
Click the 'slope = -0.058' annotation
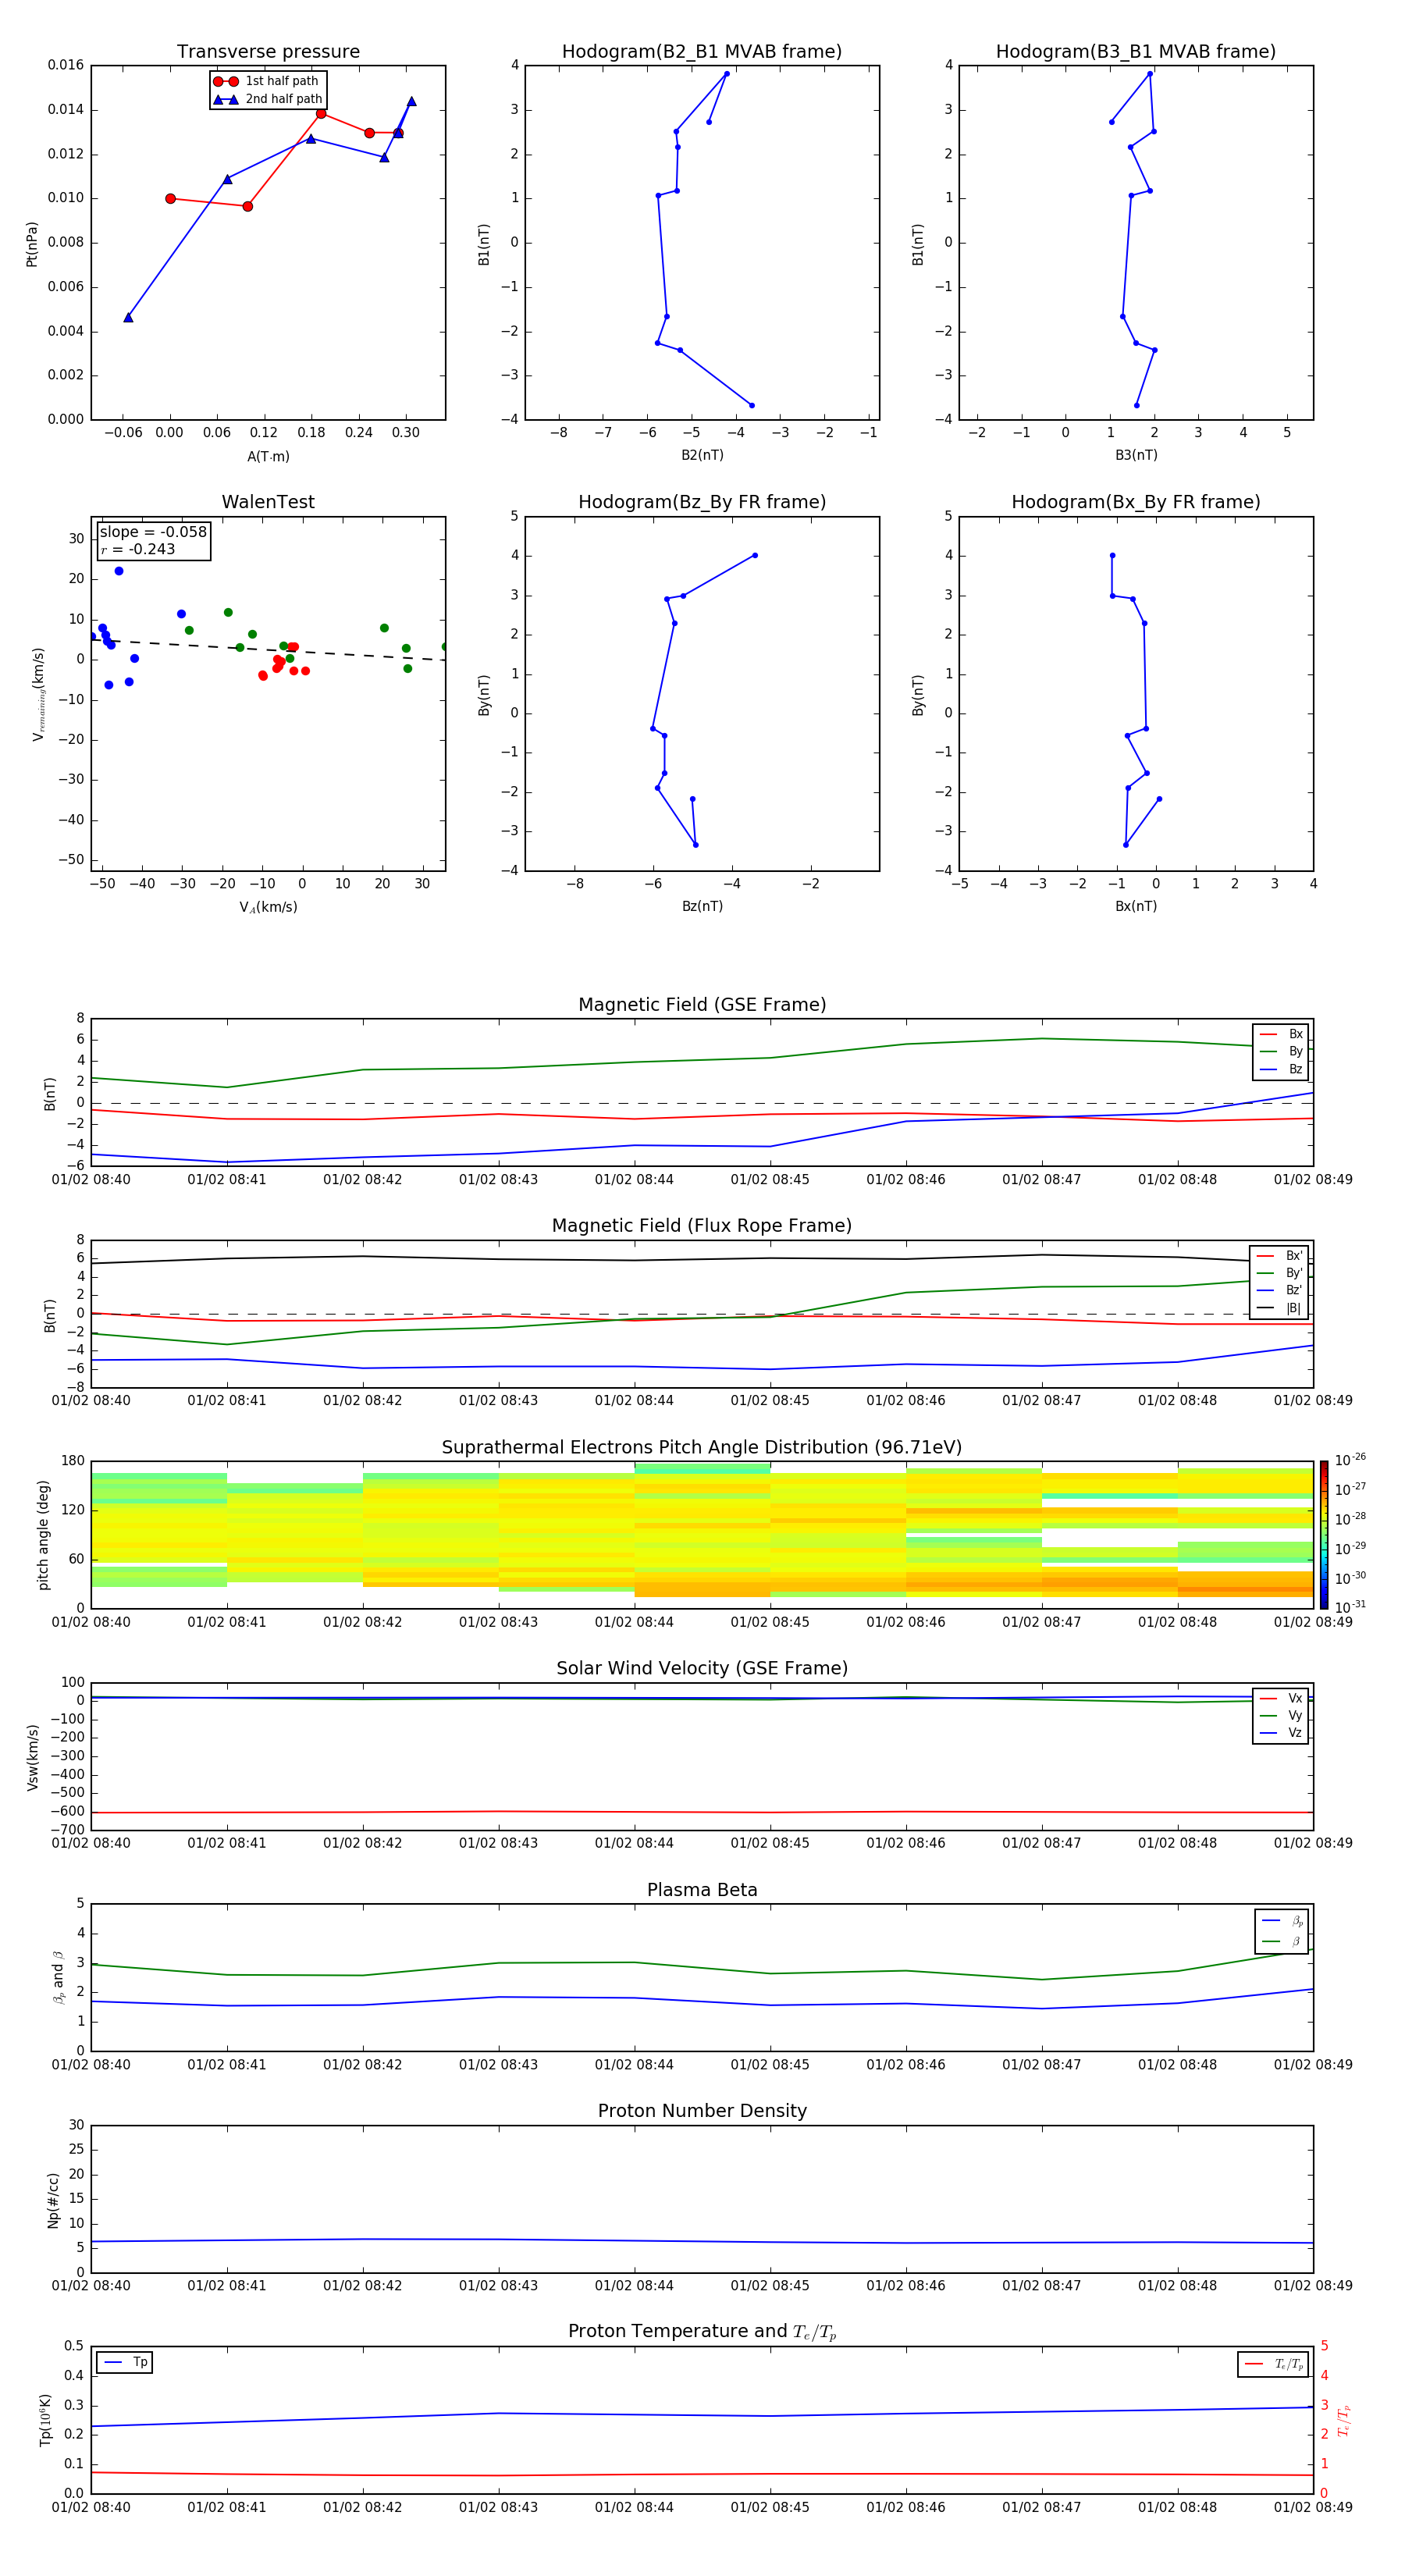153,532
